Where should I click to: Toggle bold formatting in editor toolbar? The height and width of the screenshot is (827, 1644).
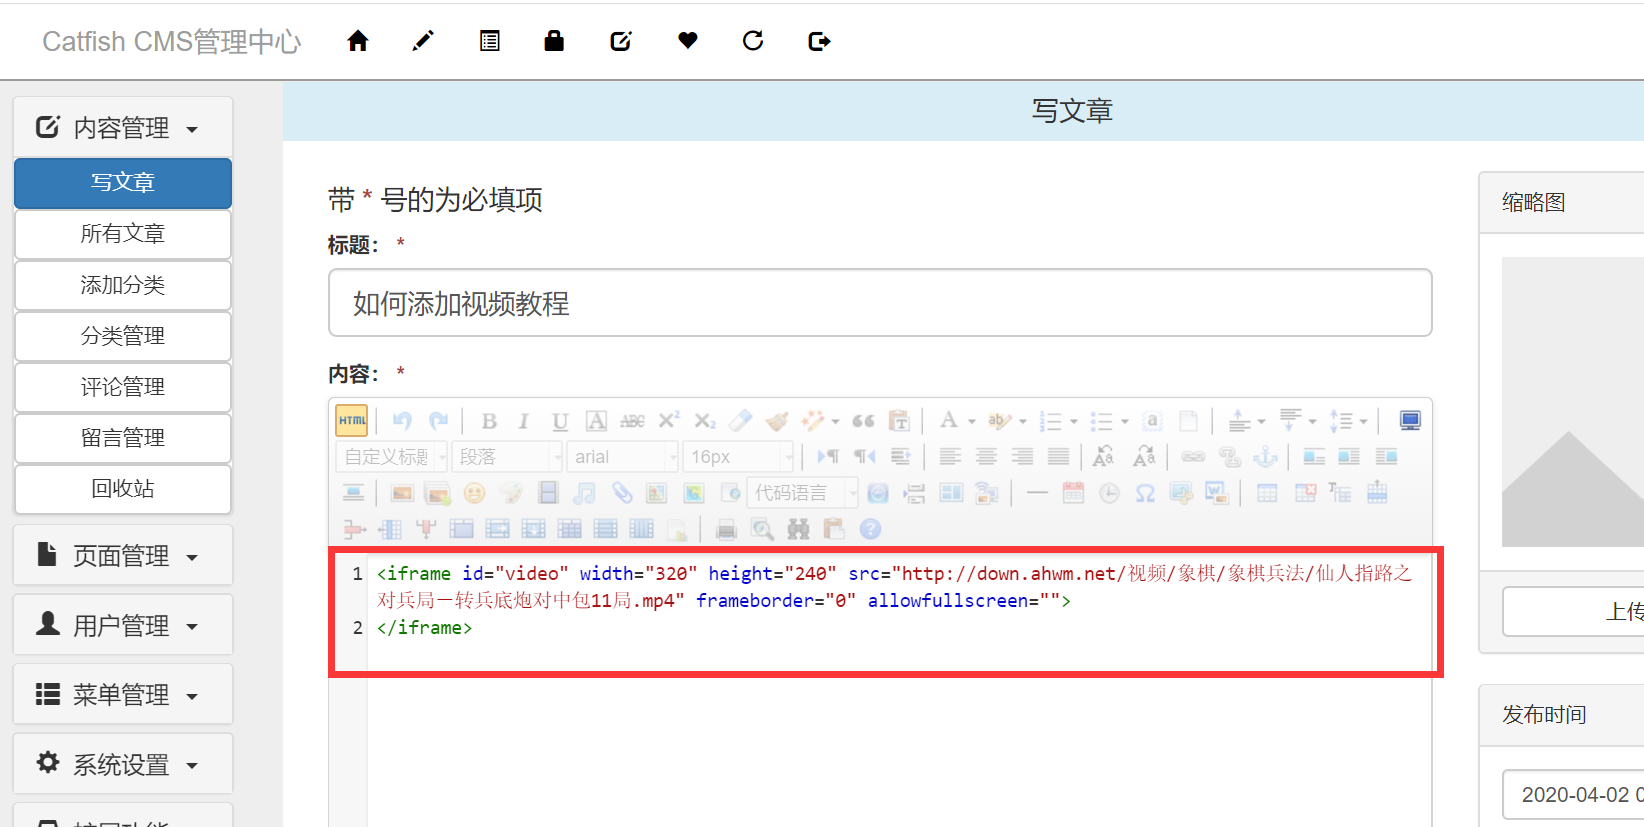pos(489,421)
